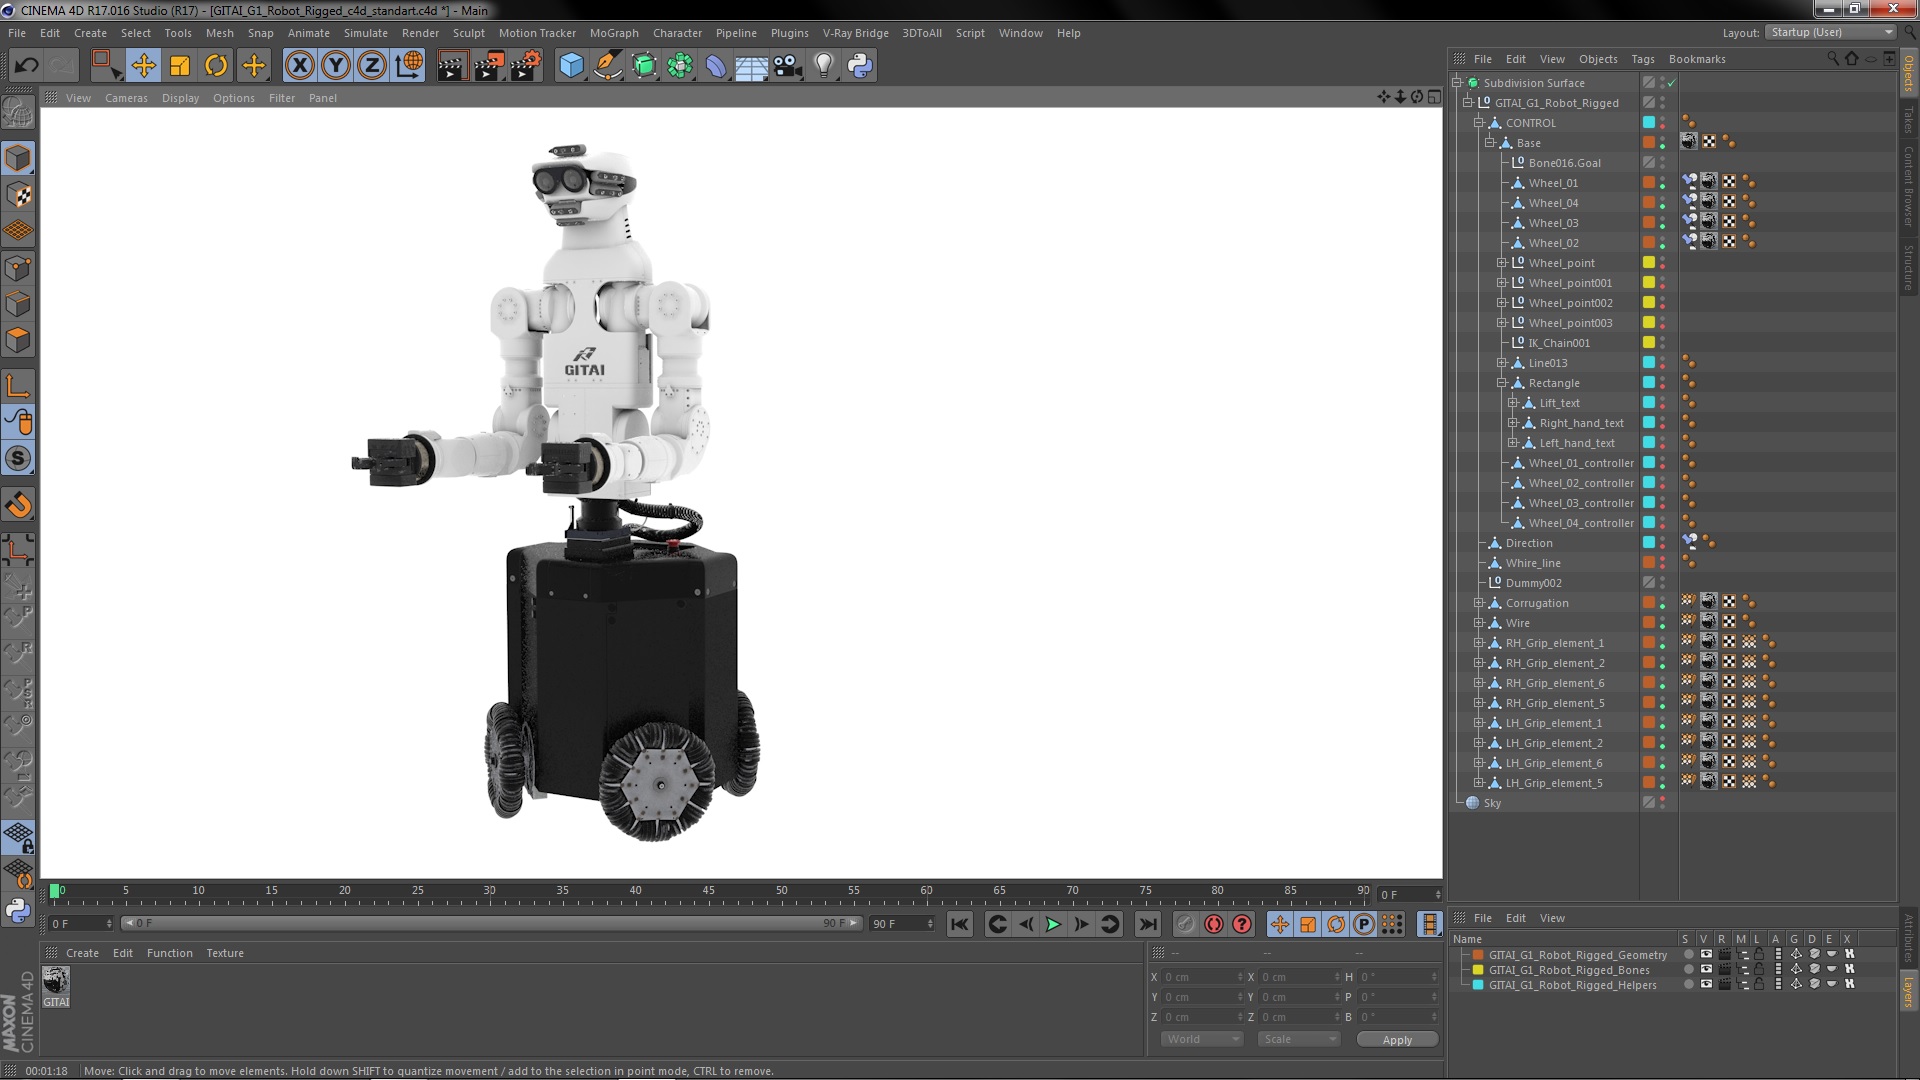Add a deformer object icon
The height and width of the screenshot is (1080, 1920).
pyautogui.click(x=716, y=66)
